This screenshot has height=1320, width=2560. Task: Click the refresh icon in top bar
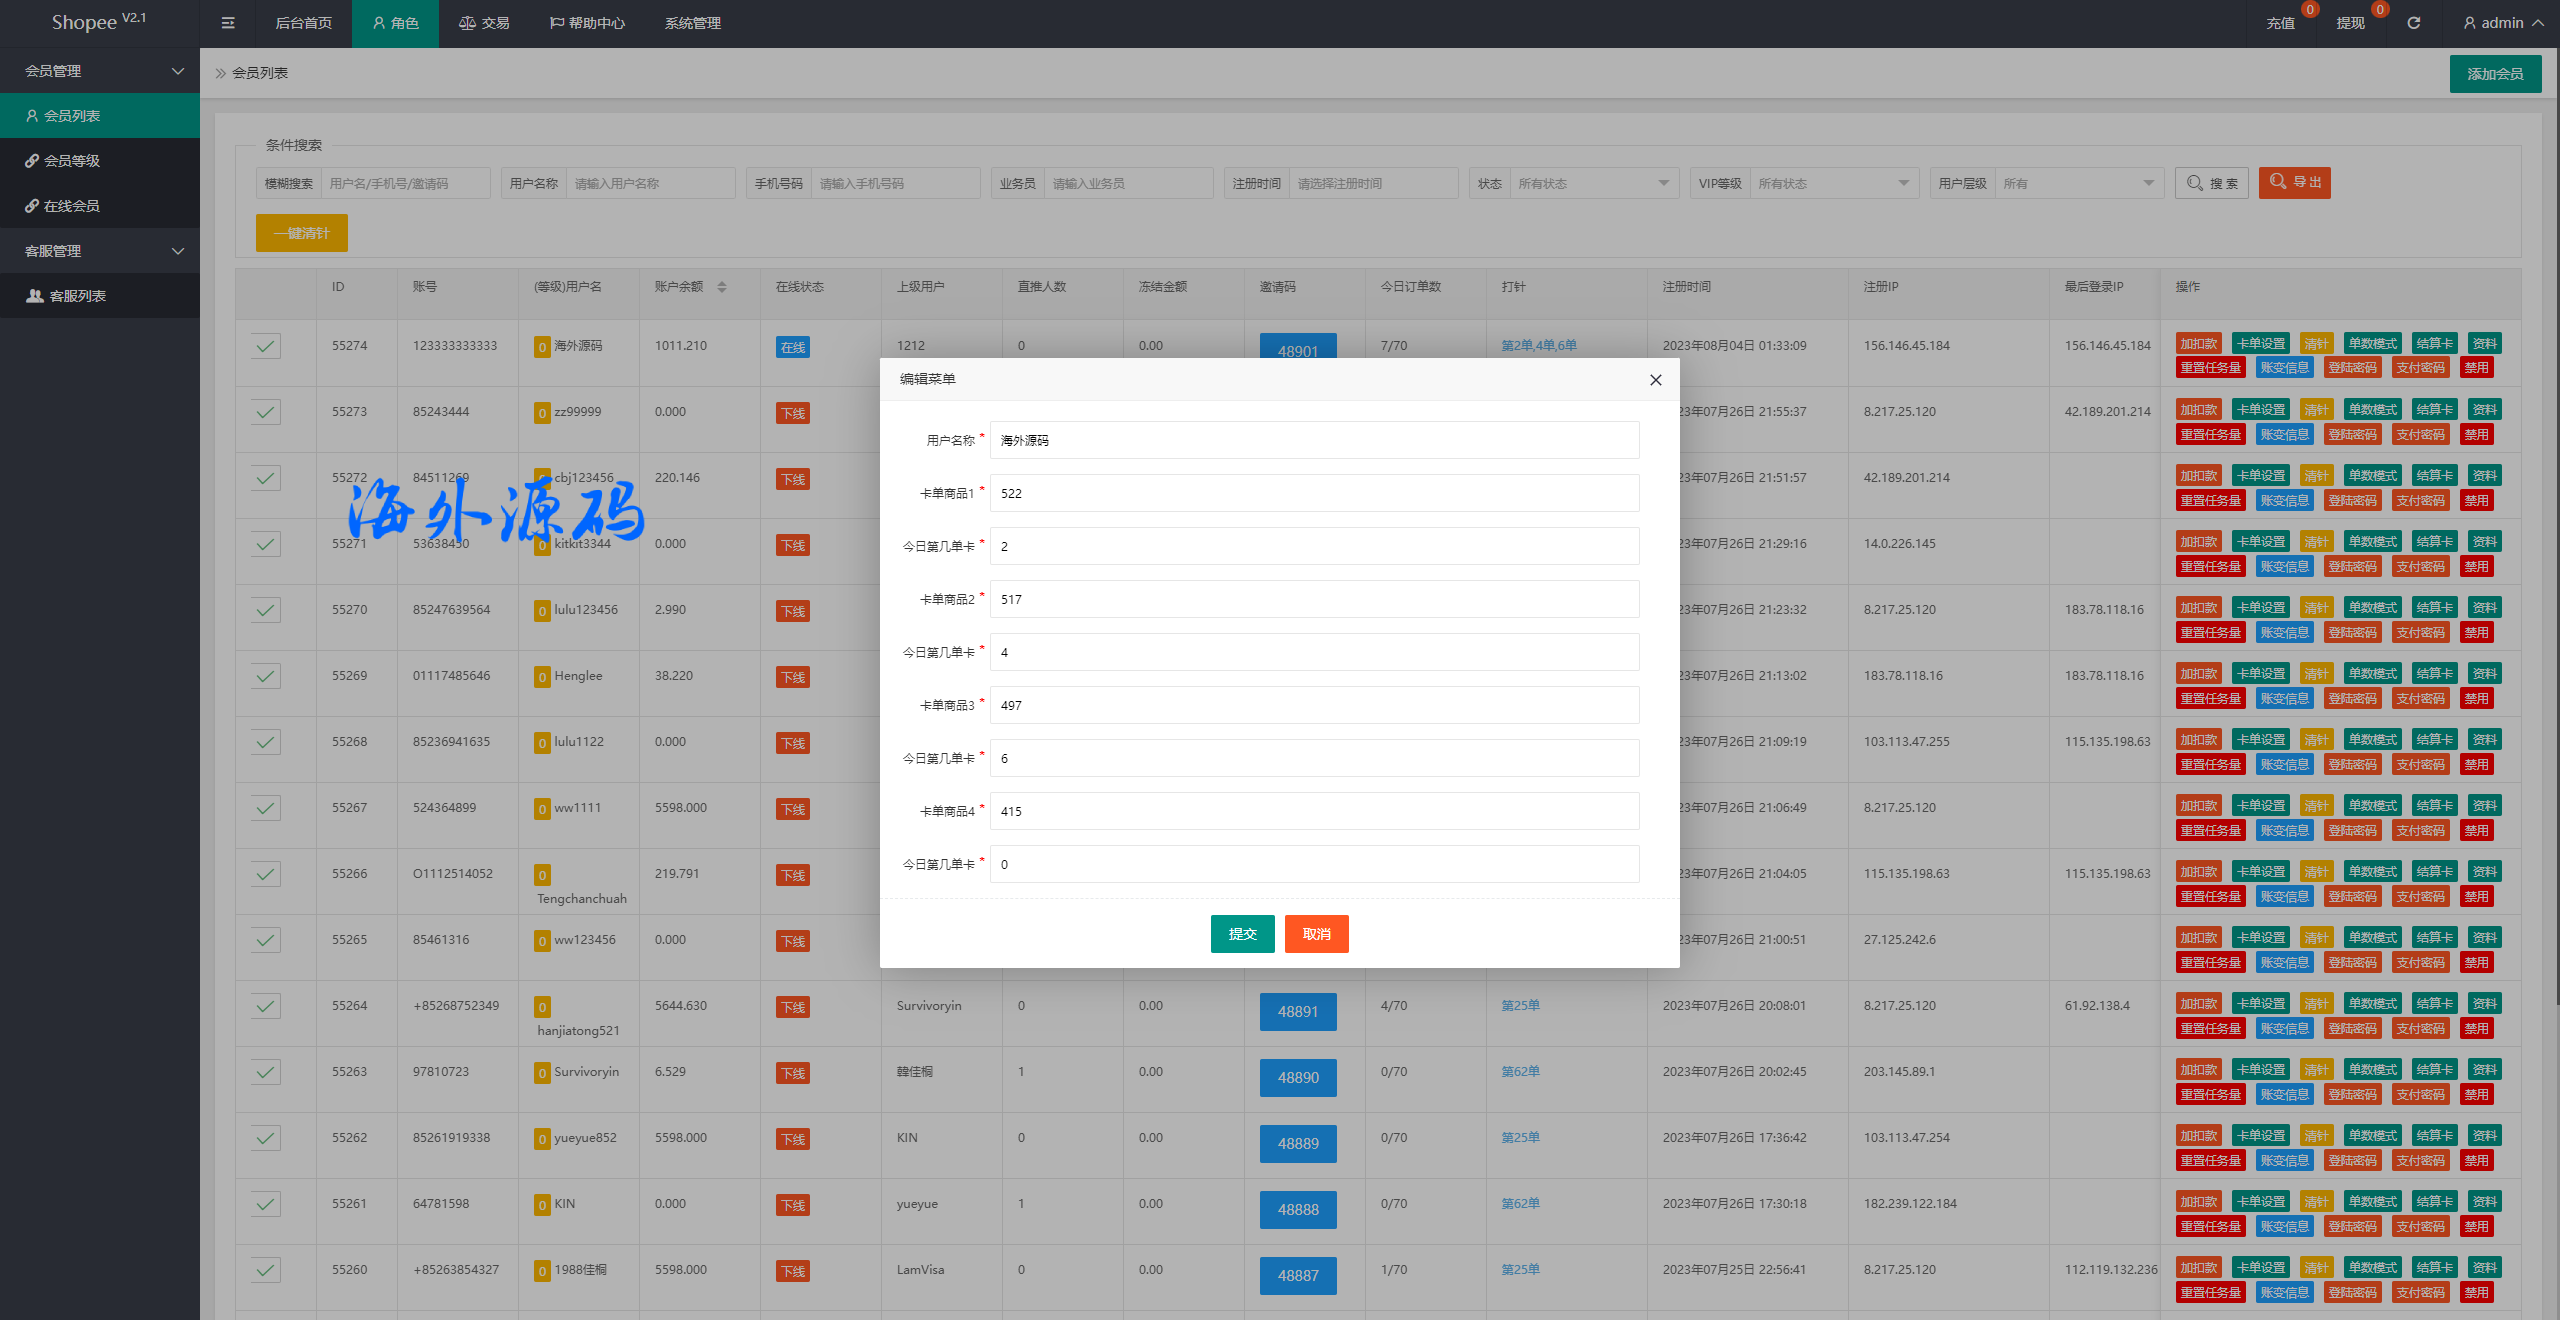pyautogui.click(x=2414, y=23)
